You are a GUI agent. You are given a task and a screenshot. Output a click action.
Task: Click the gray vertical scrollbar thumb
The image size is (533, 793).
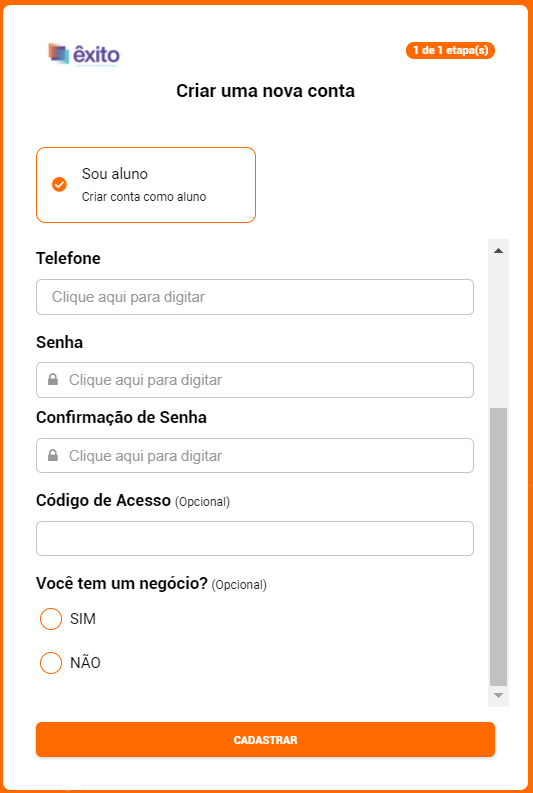tap(498, 547)
